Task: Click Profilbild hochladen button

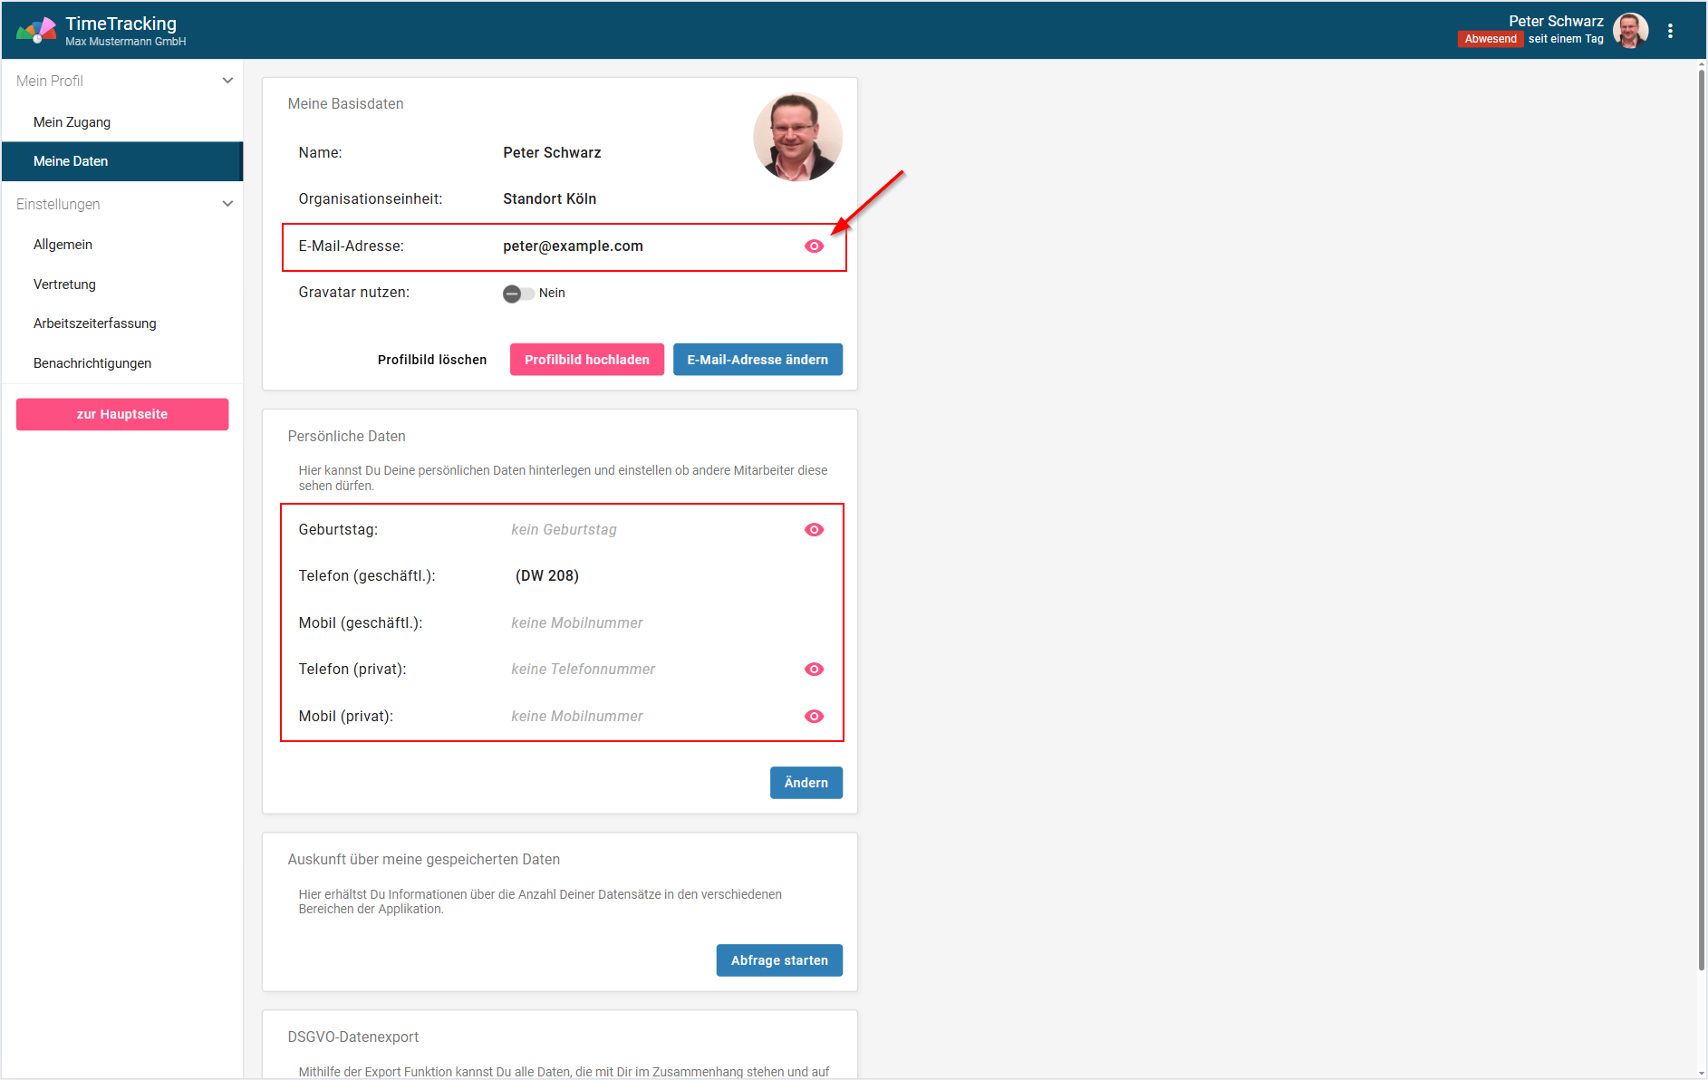Action: pos(587,359)
